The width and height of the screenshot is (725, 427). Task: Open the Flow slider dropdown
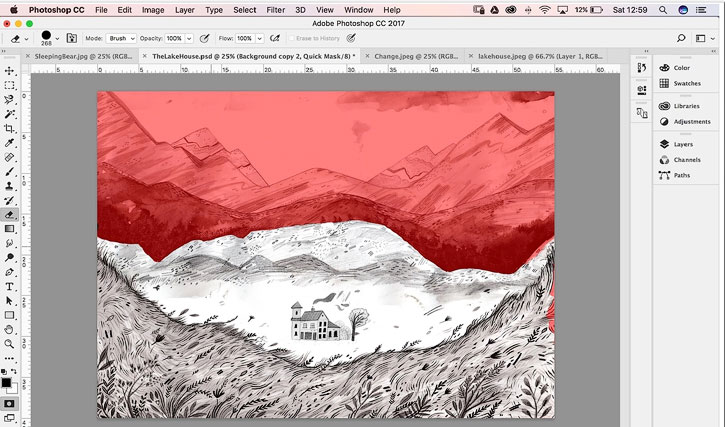[260, 38]
